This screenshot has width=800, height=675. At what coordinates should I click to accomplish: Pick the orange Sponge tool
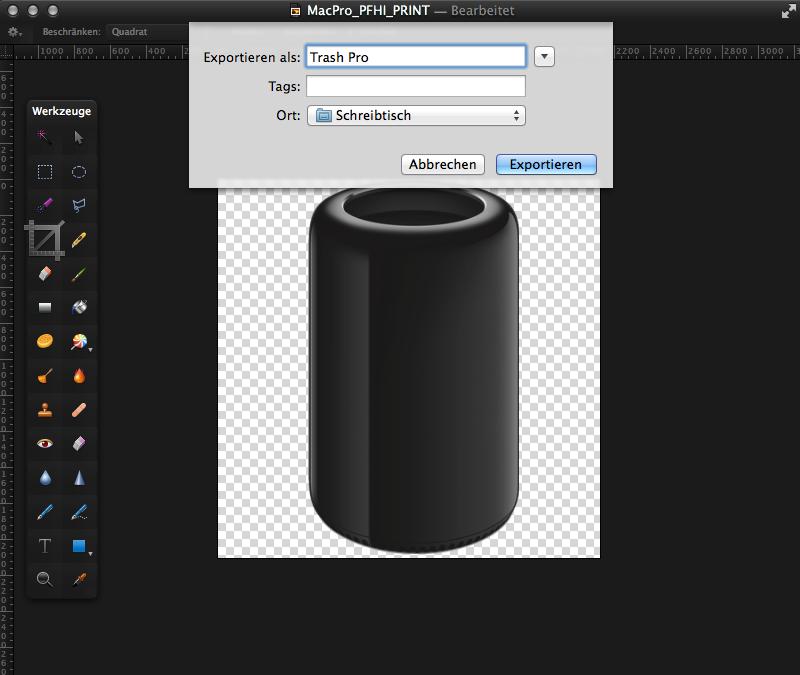(x=45, y=341)
